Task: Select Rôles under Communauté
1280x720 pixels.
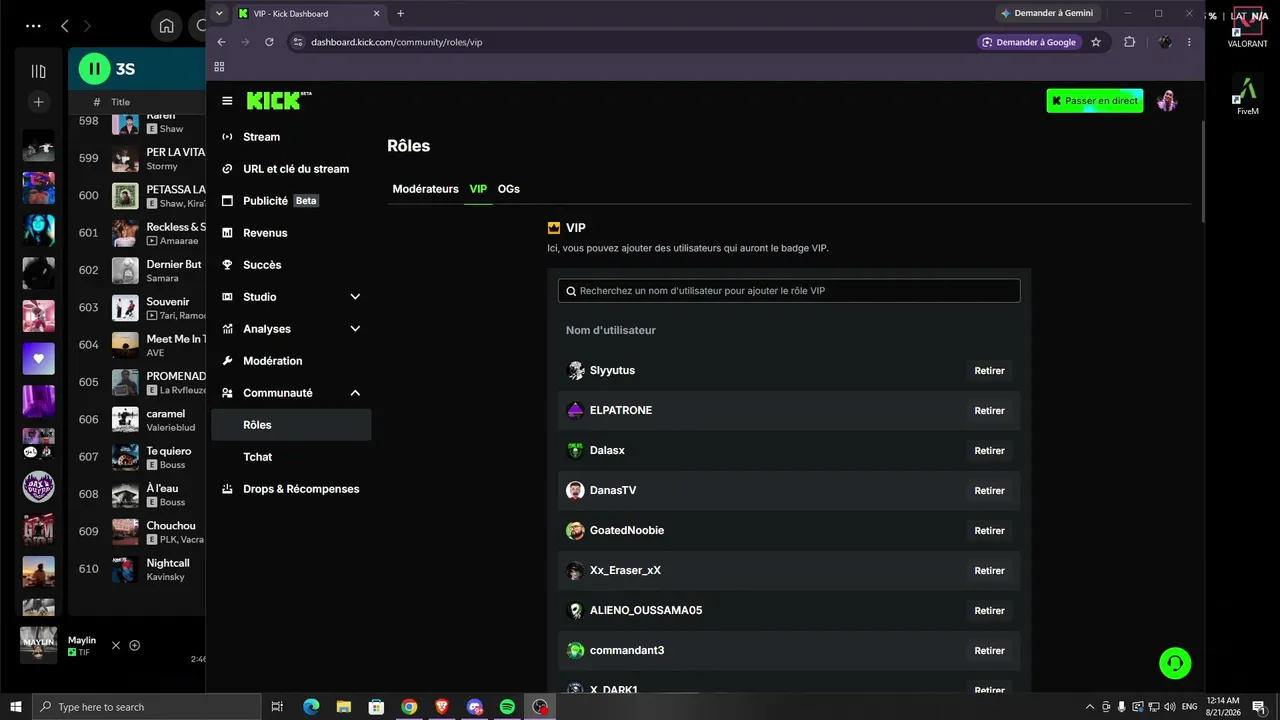Action: pyautogui.click(x=291, y=425)
